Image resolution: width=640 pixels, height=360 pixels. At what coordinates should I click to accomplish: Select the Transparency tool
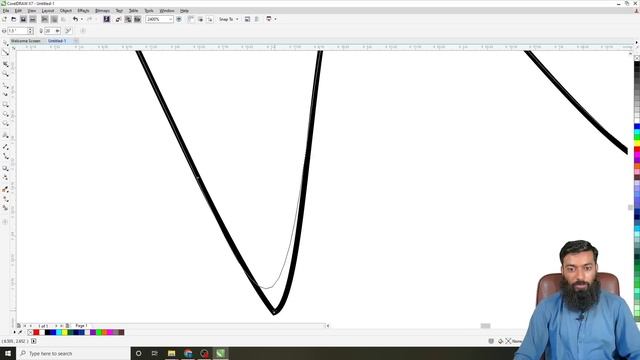5,178
